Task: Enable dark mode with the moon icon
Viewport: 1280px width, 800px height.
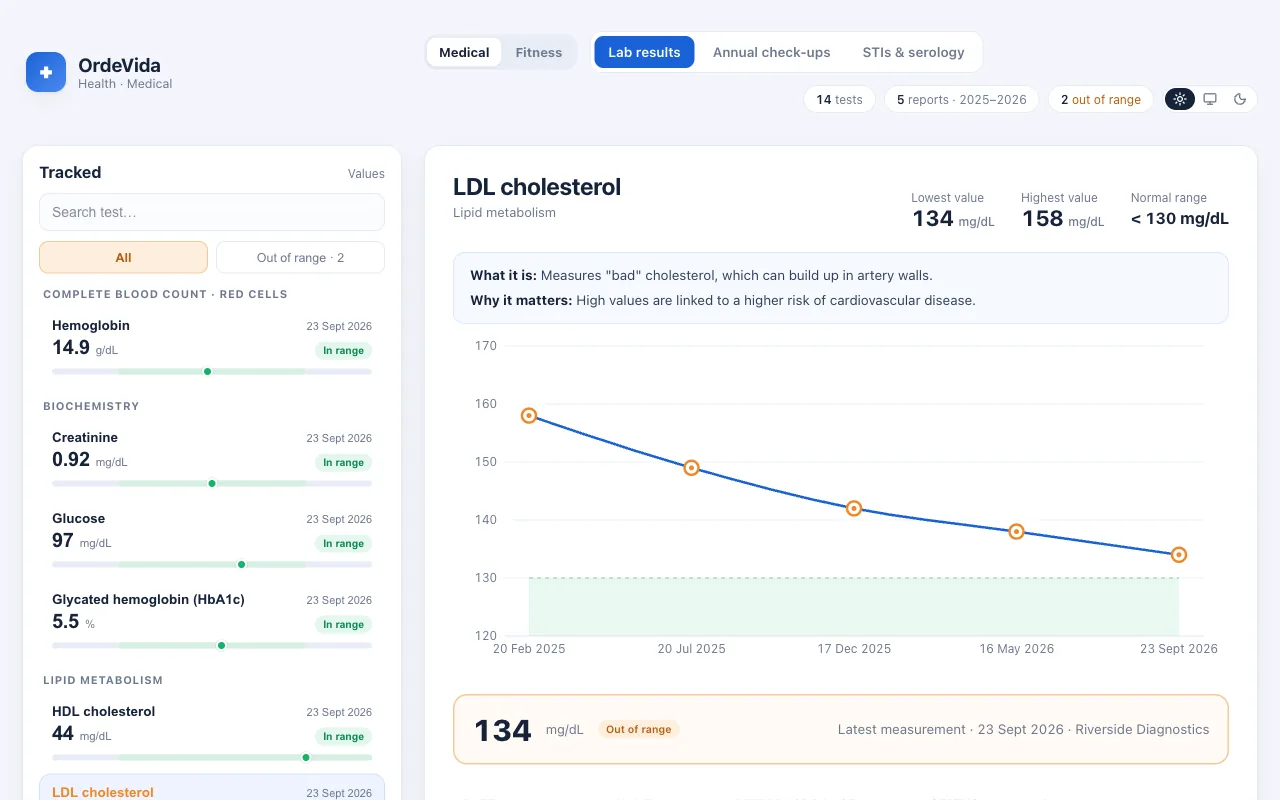Action: [x=1240, y=99]
